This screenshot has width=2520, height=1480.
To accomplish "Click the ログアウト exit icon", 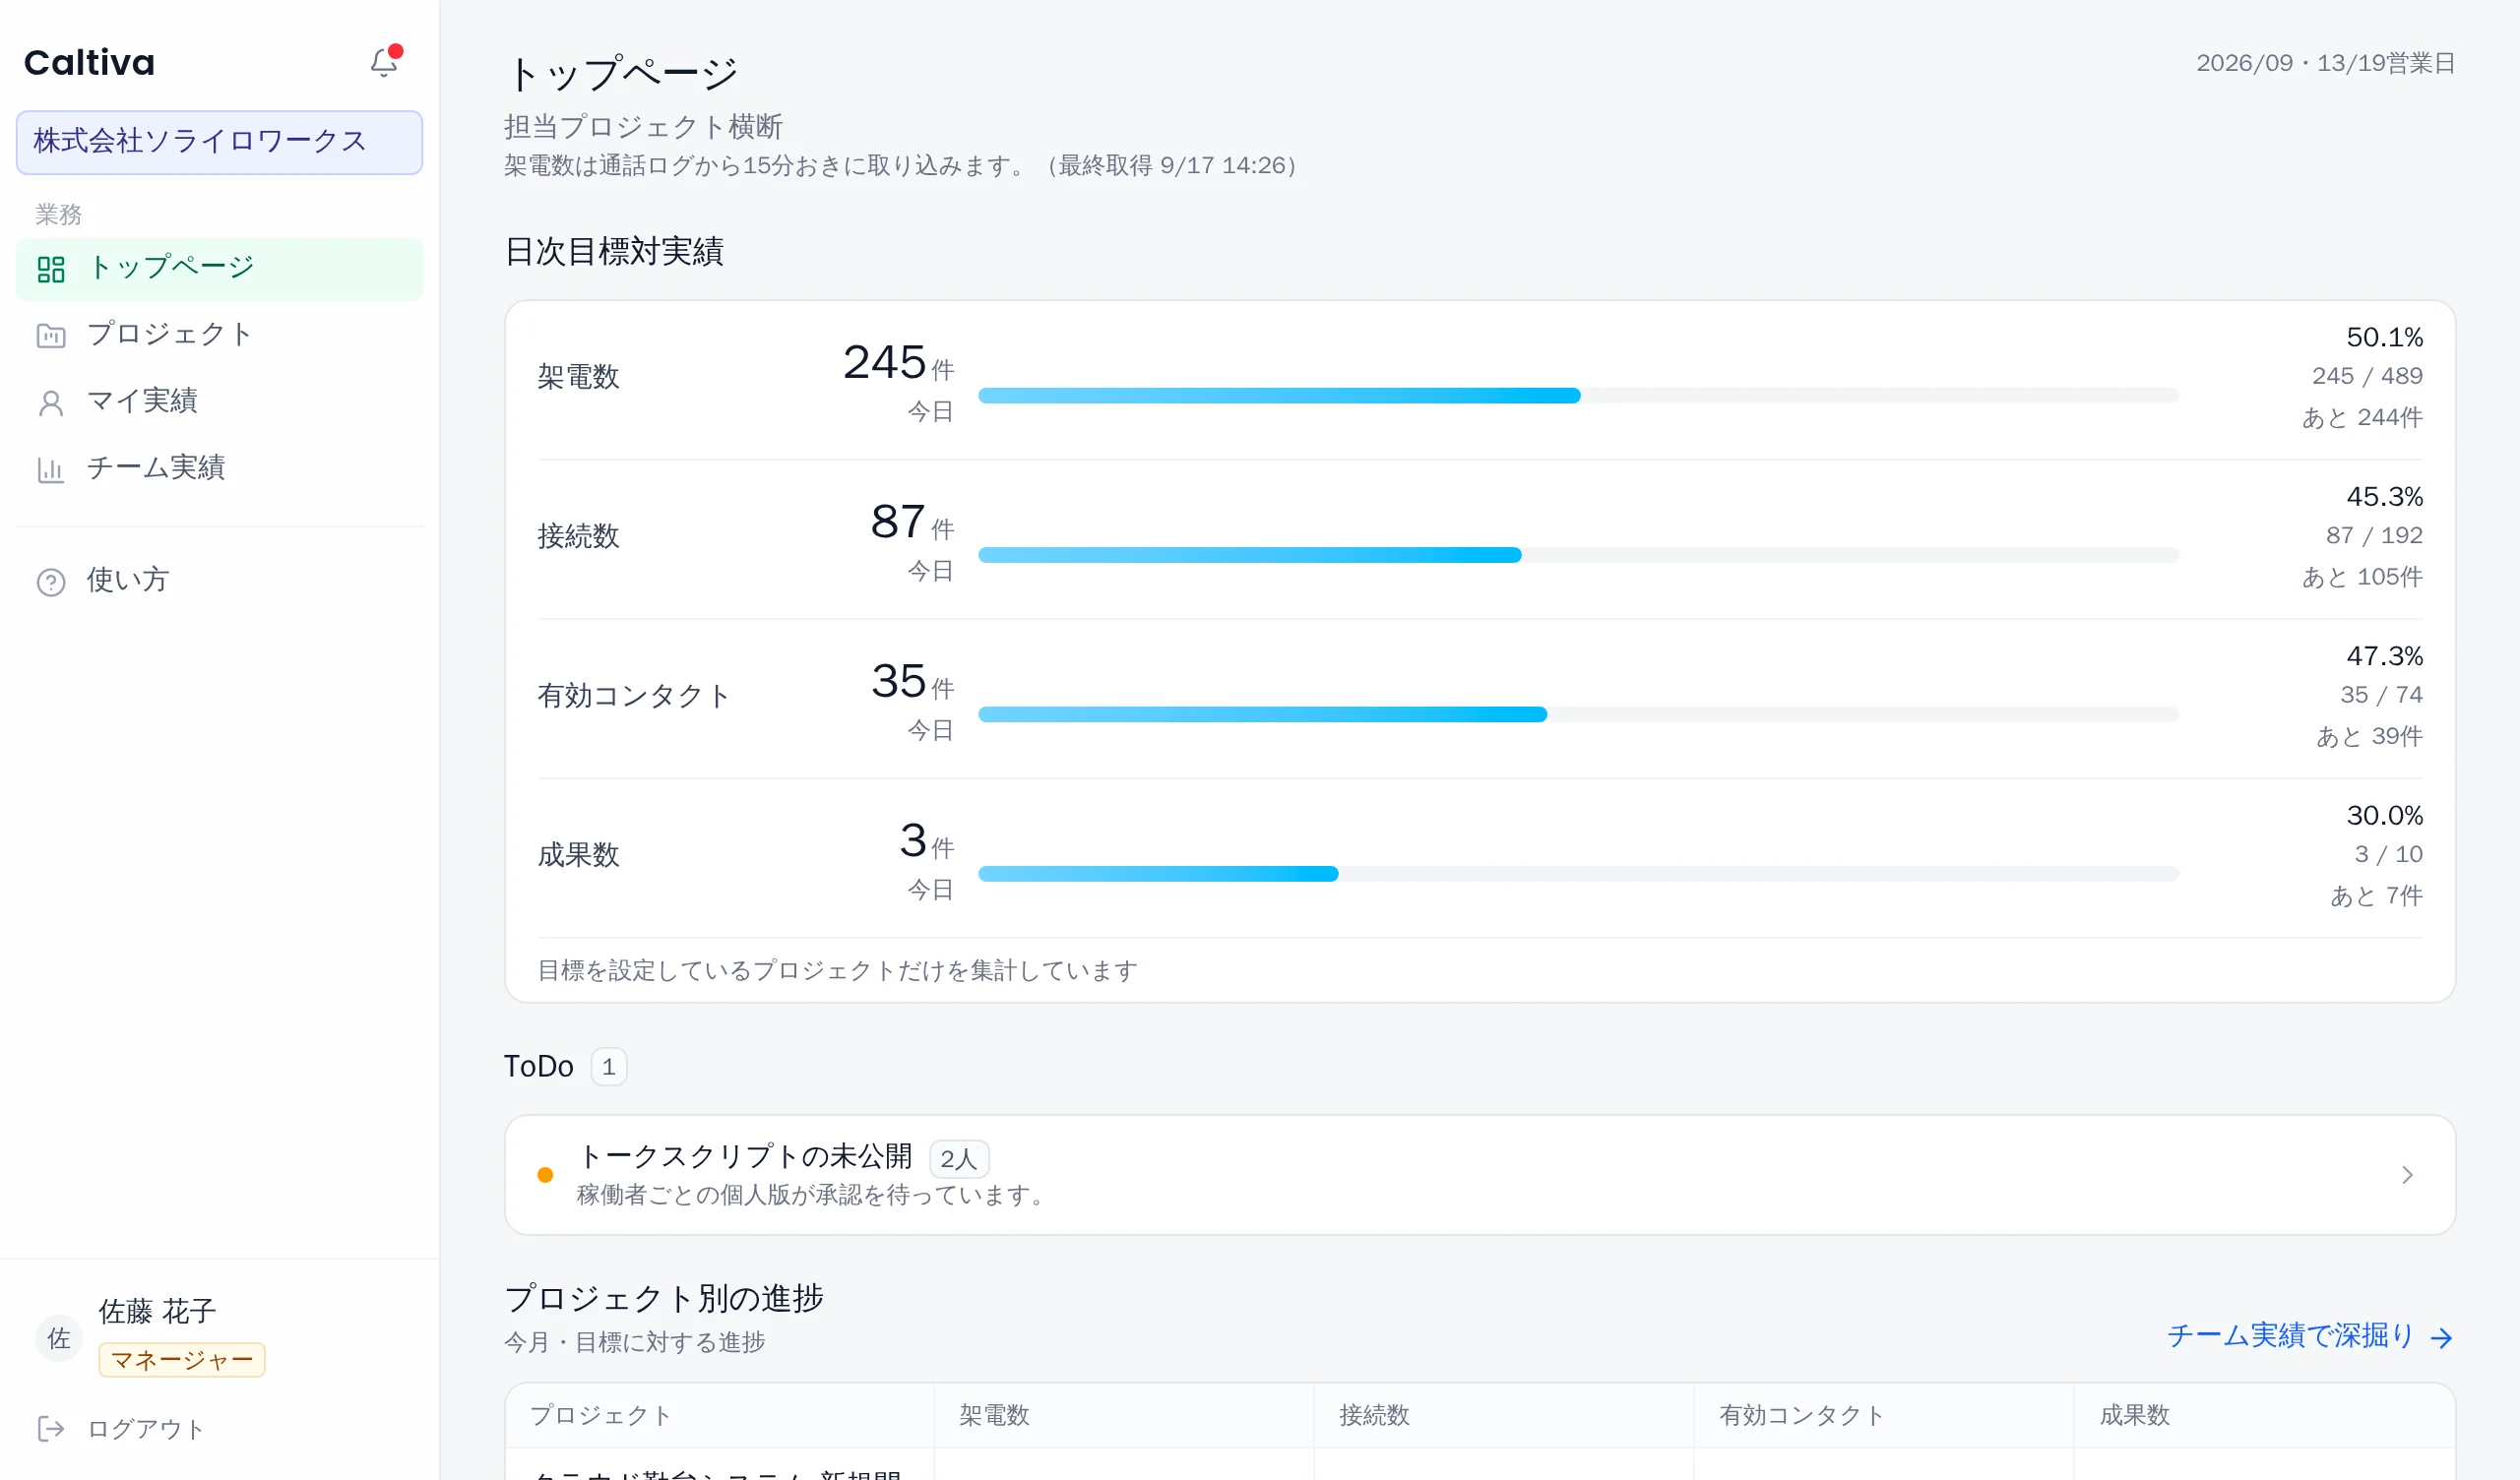I will pyautogui.click(x=51, y=1429).
